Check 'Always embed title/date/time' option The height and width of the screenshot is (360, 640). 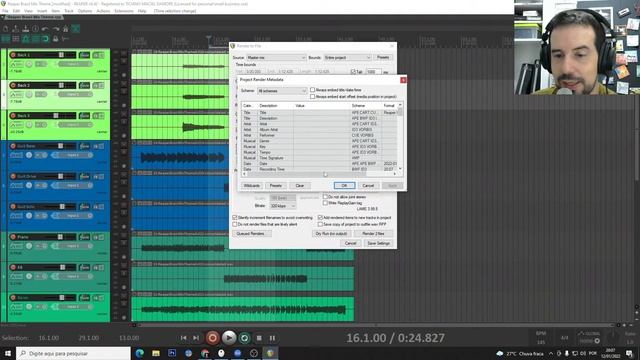(312, 90)
